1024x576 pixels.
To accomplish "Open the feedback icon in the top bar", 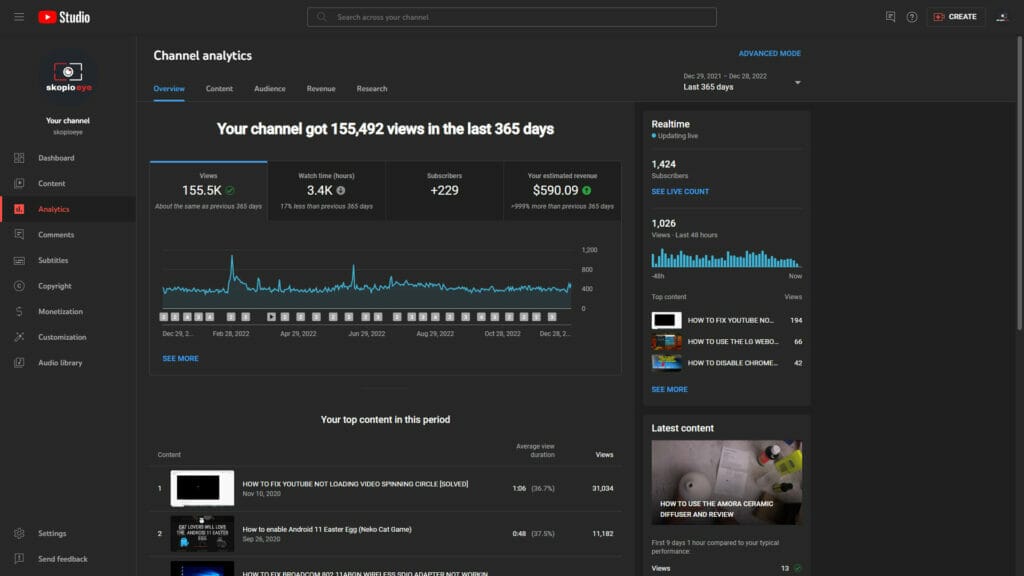I will pos(889,16).
